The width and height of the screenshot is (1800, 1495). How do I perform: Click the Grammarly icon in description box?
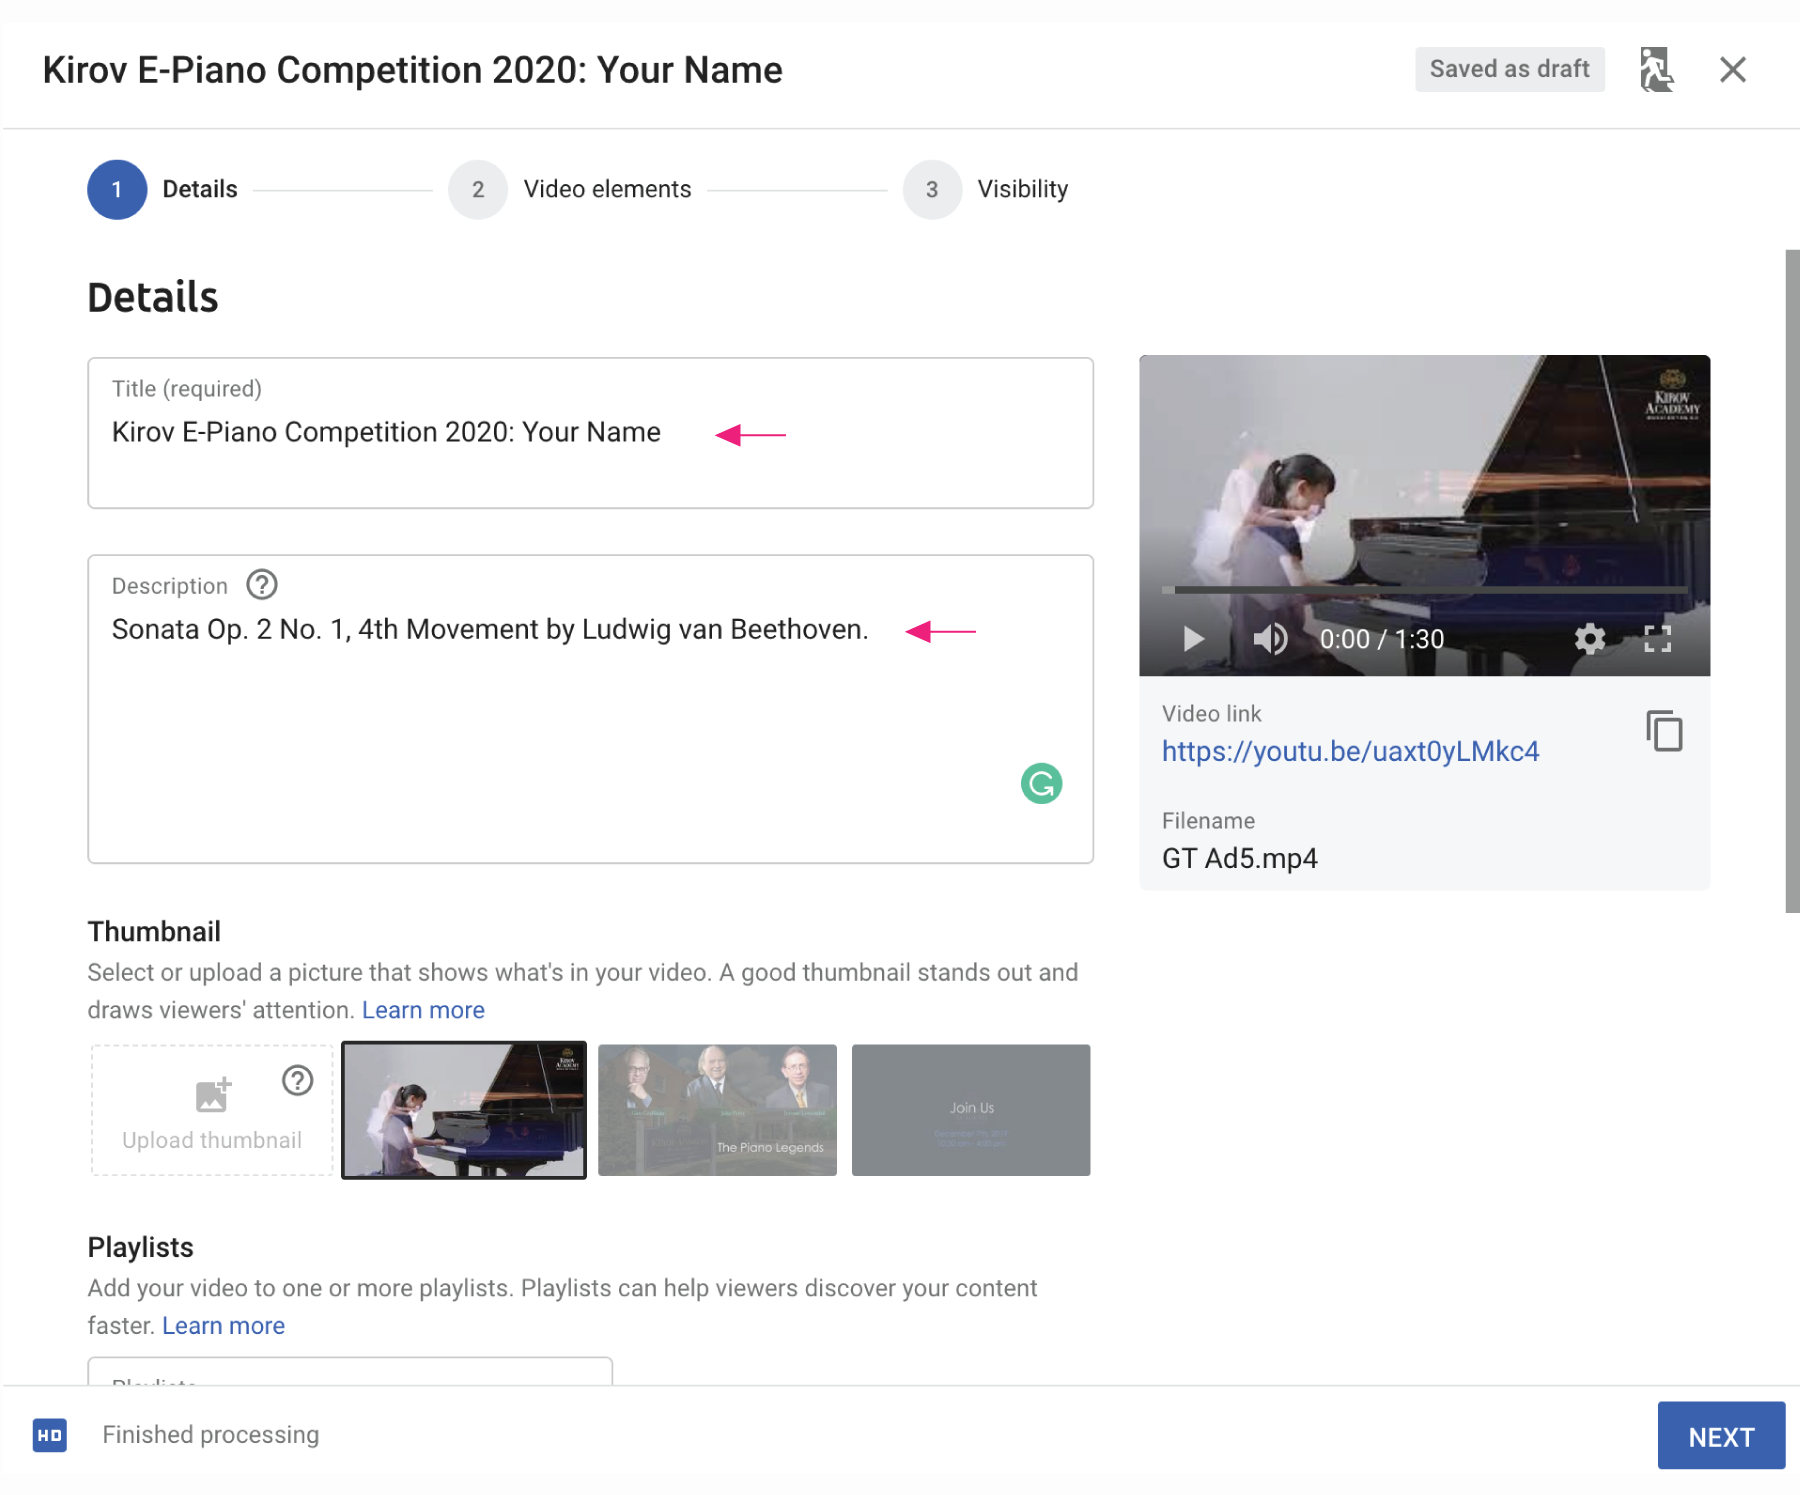pyautogui.click(x=1041, y=783)
